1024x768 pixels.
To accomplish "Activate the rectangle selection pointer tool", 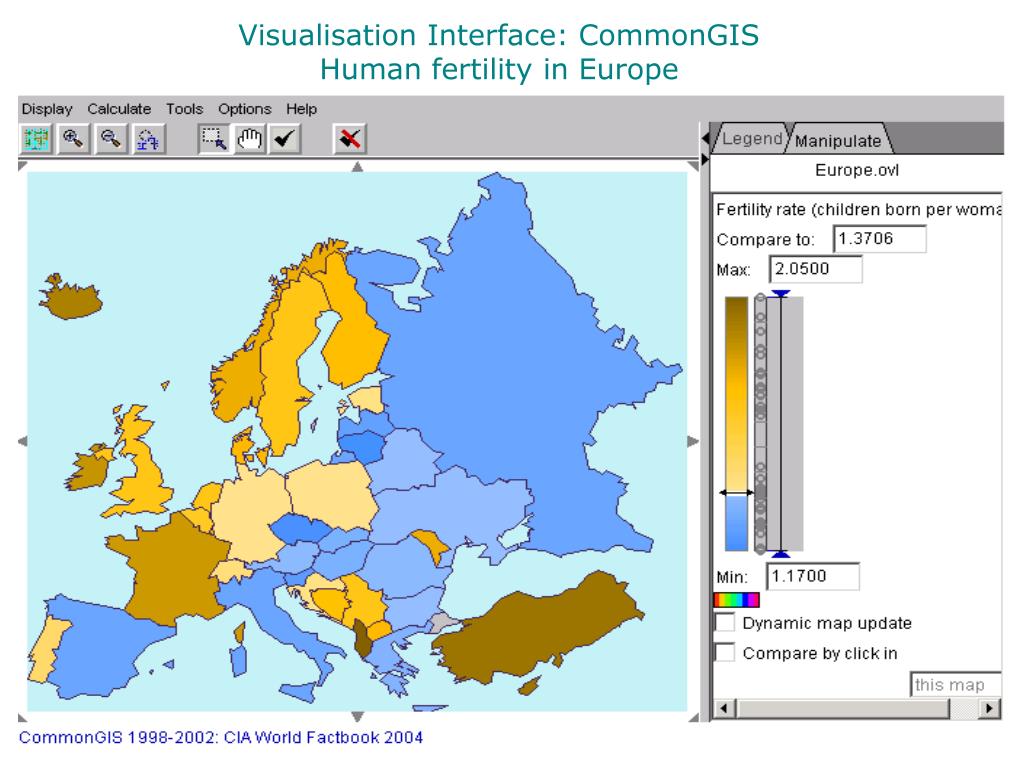I will [214, 138].
